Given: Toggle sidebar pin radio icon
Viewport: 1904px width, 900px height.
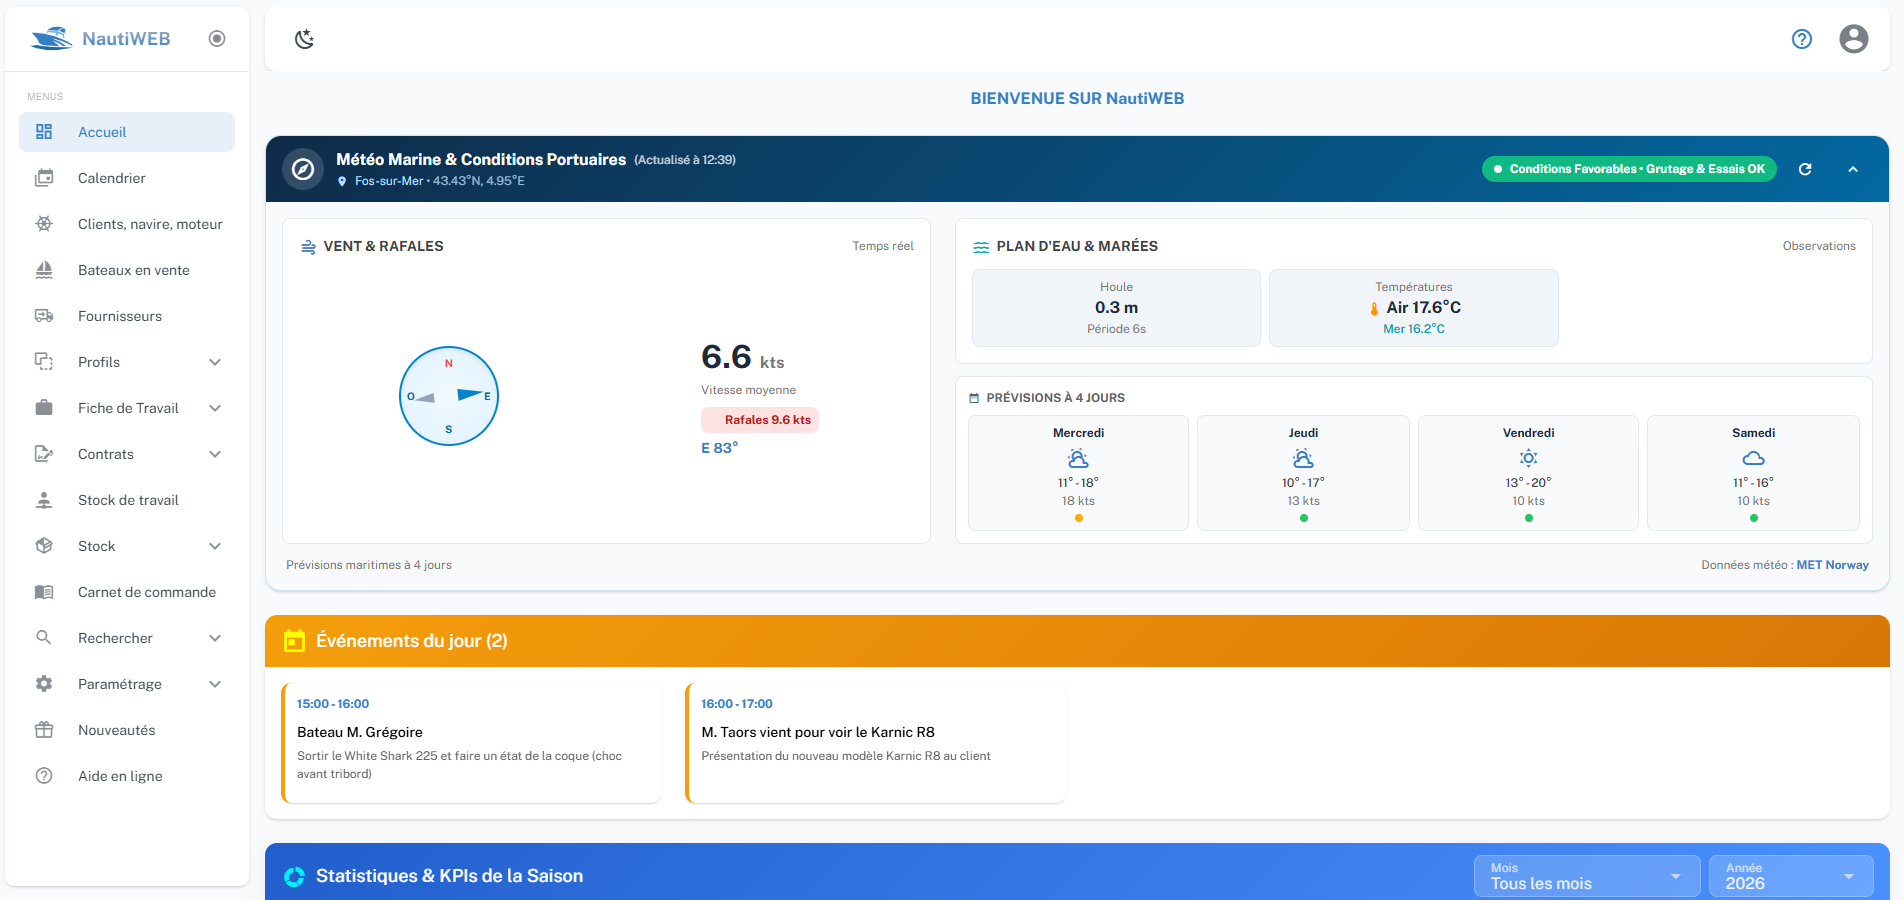Looking at the screenshot, I should point(217,39).
